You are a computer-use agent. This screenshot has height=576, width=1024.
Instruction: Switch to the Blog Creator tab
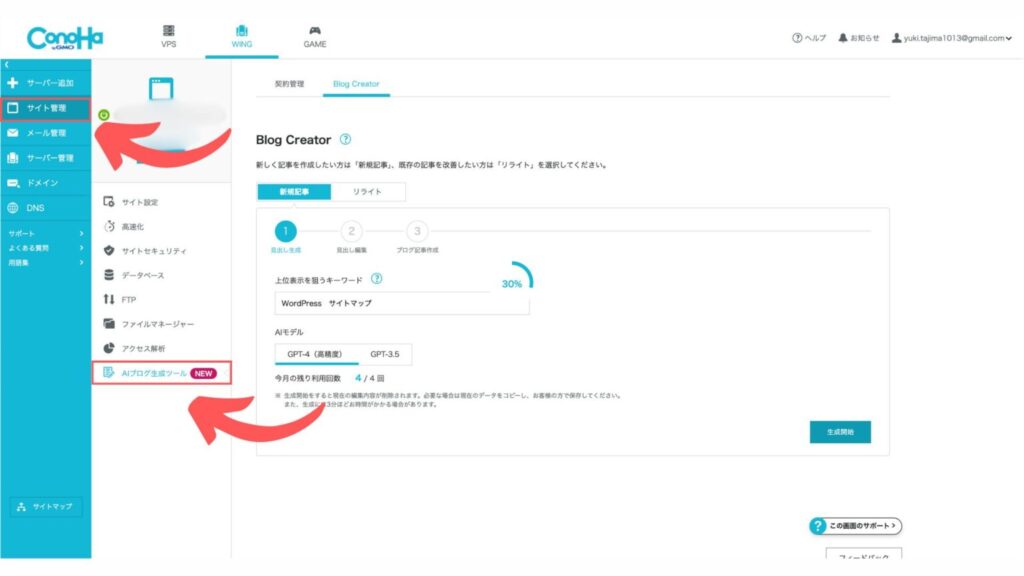pos(356,84)
